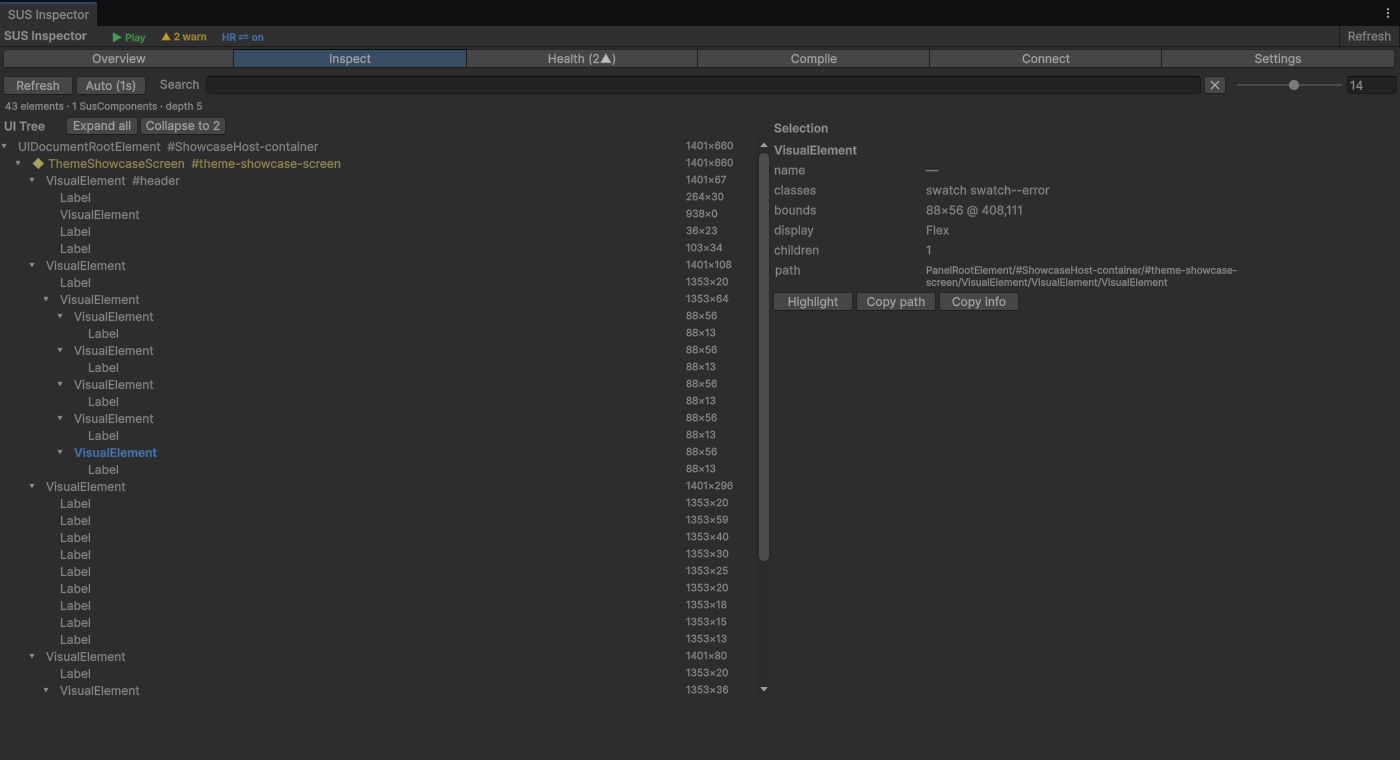Viewport: 1400px width, 760px height.
Task: Go to the Compile tab
Action: tap(814, 59)
